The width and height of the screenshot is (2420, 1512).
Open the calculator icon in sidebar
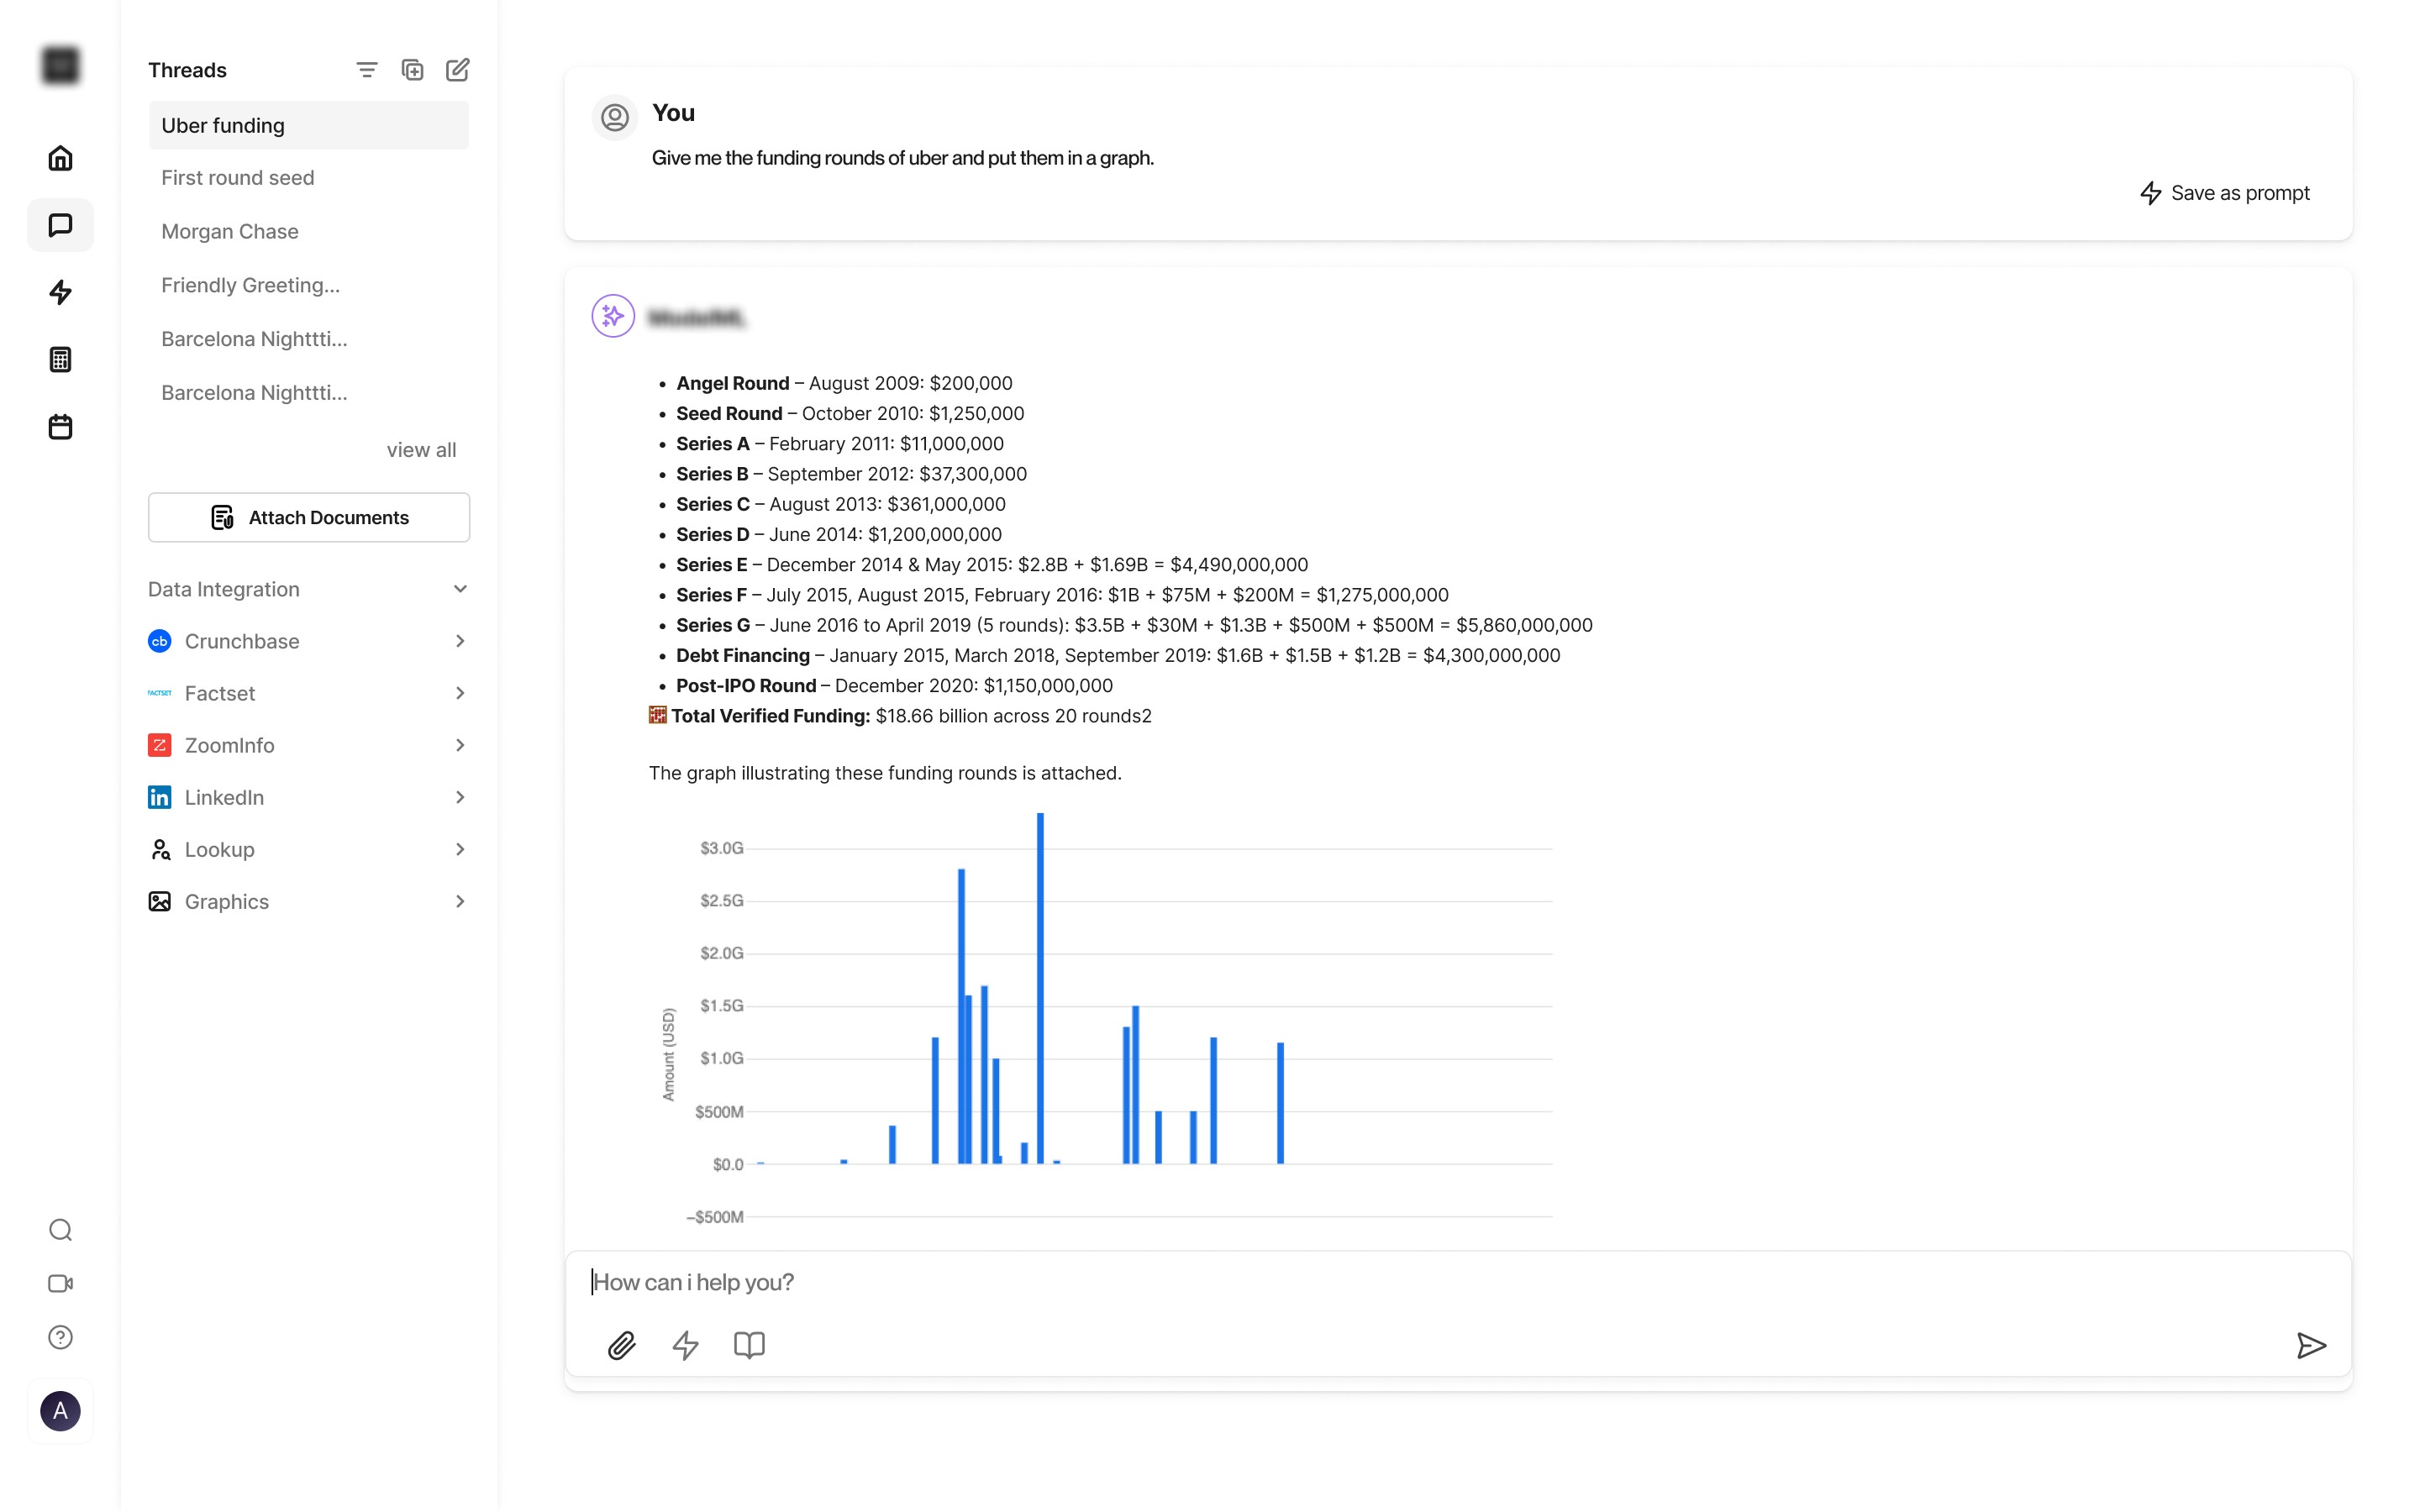(x=60, y=360)
